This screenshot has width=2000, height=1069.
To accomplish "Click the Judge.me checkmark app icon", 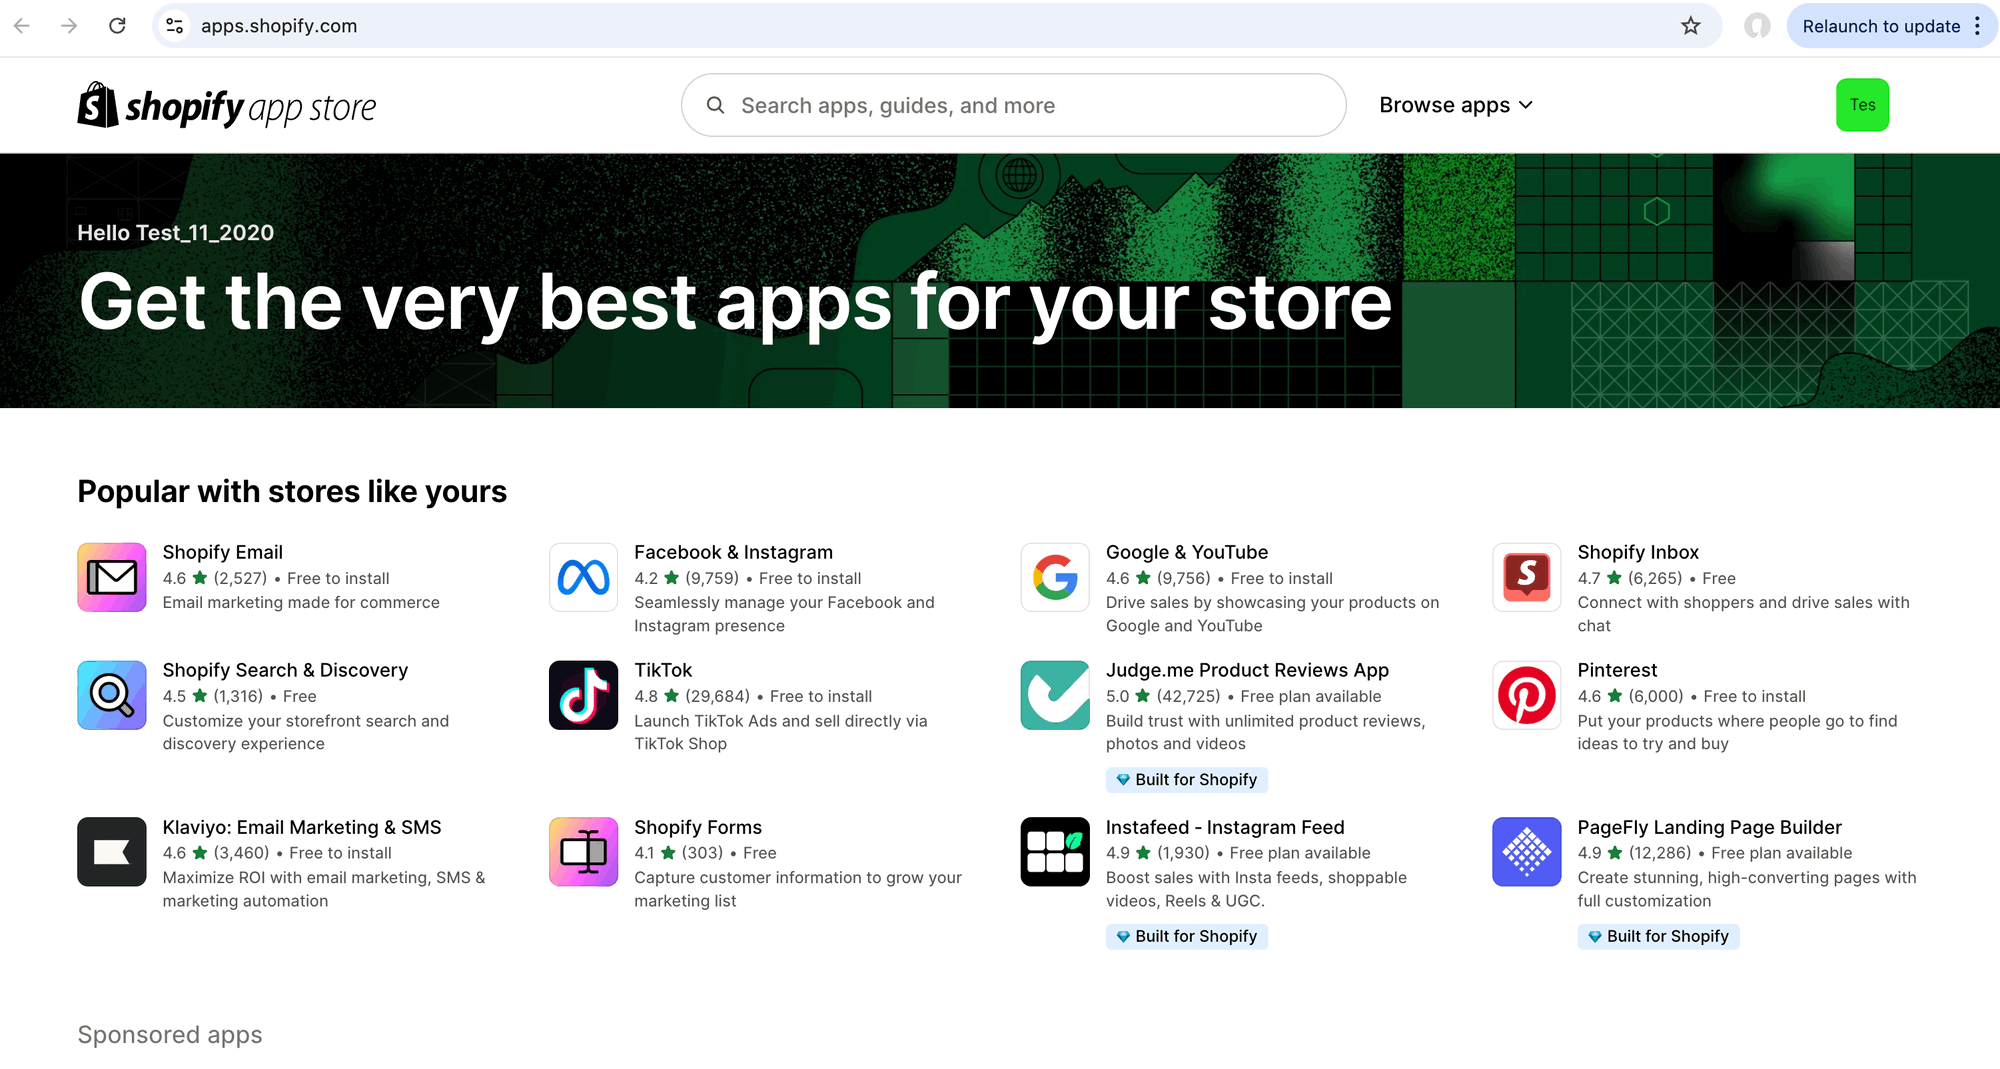I will click(1055, 695).
